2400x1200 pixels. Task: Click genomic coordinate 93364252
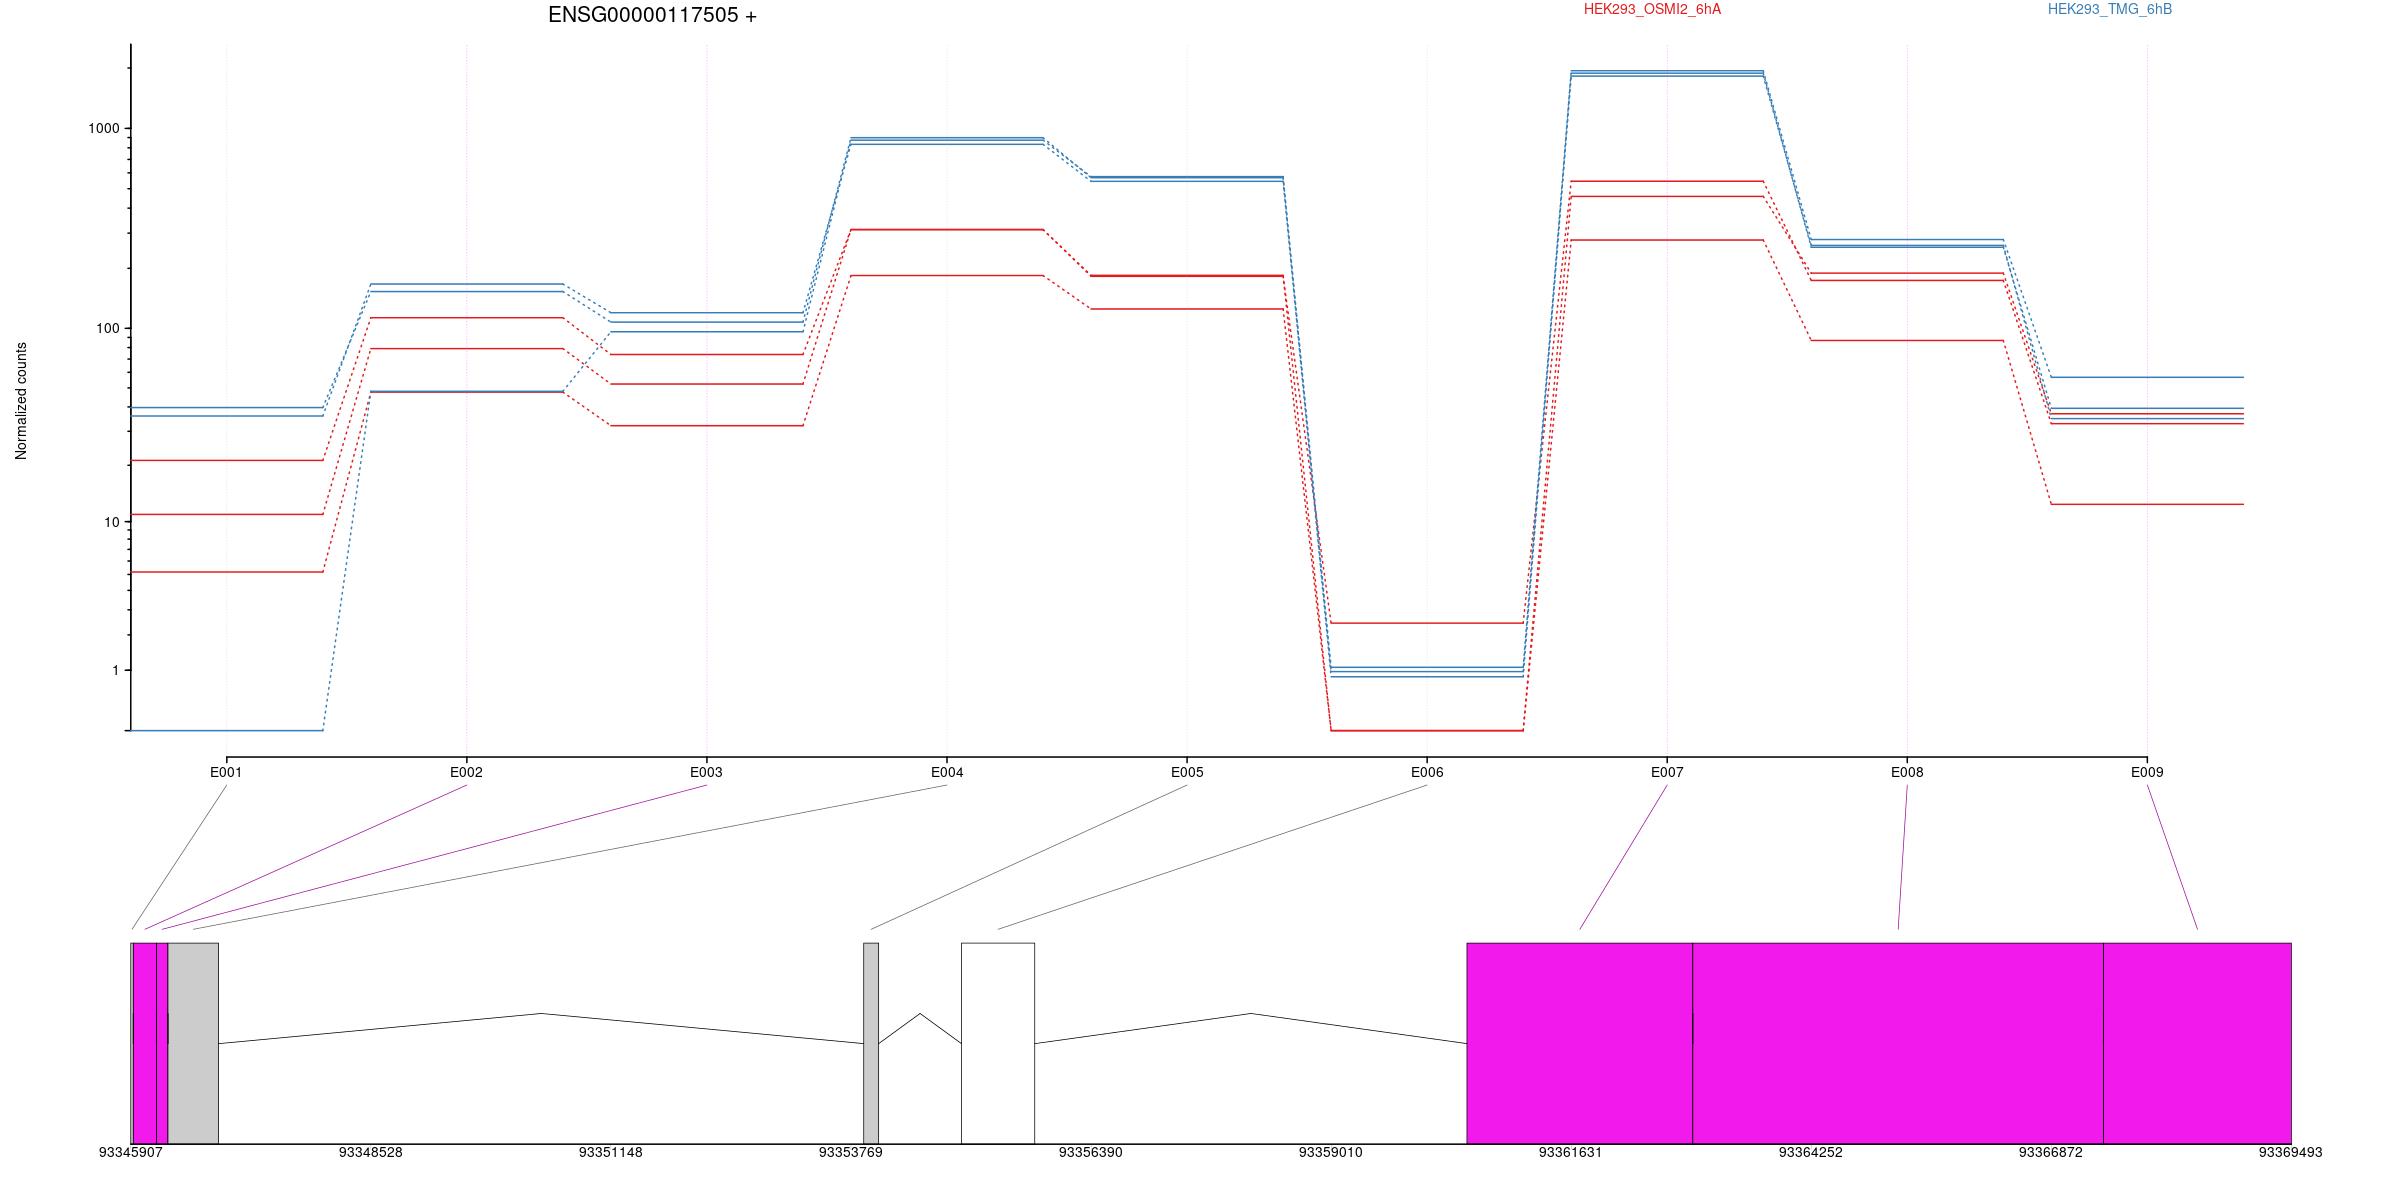[1811, 1152]
